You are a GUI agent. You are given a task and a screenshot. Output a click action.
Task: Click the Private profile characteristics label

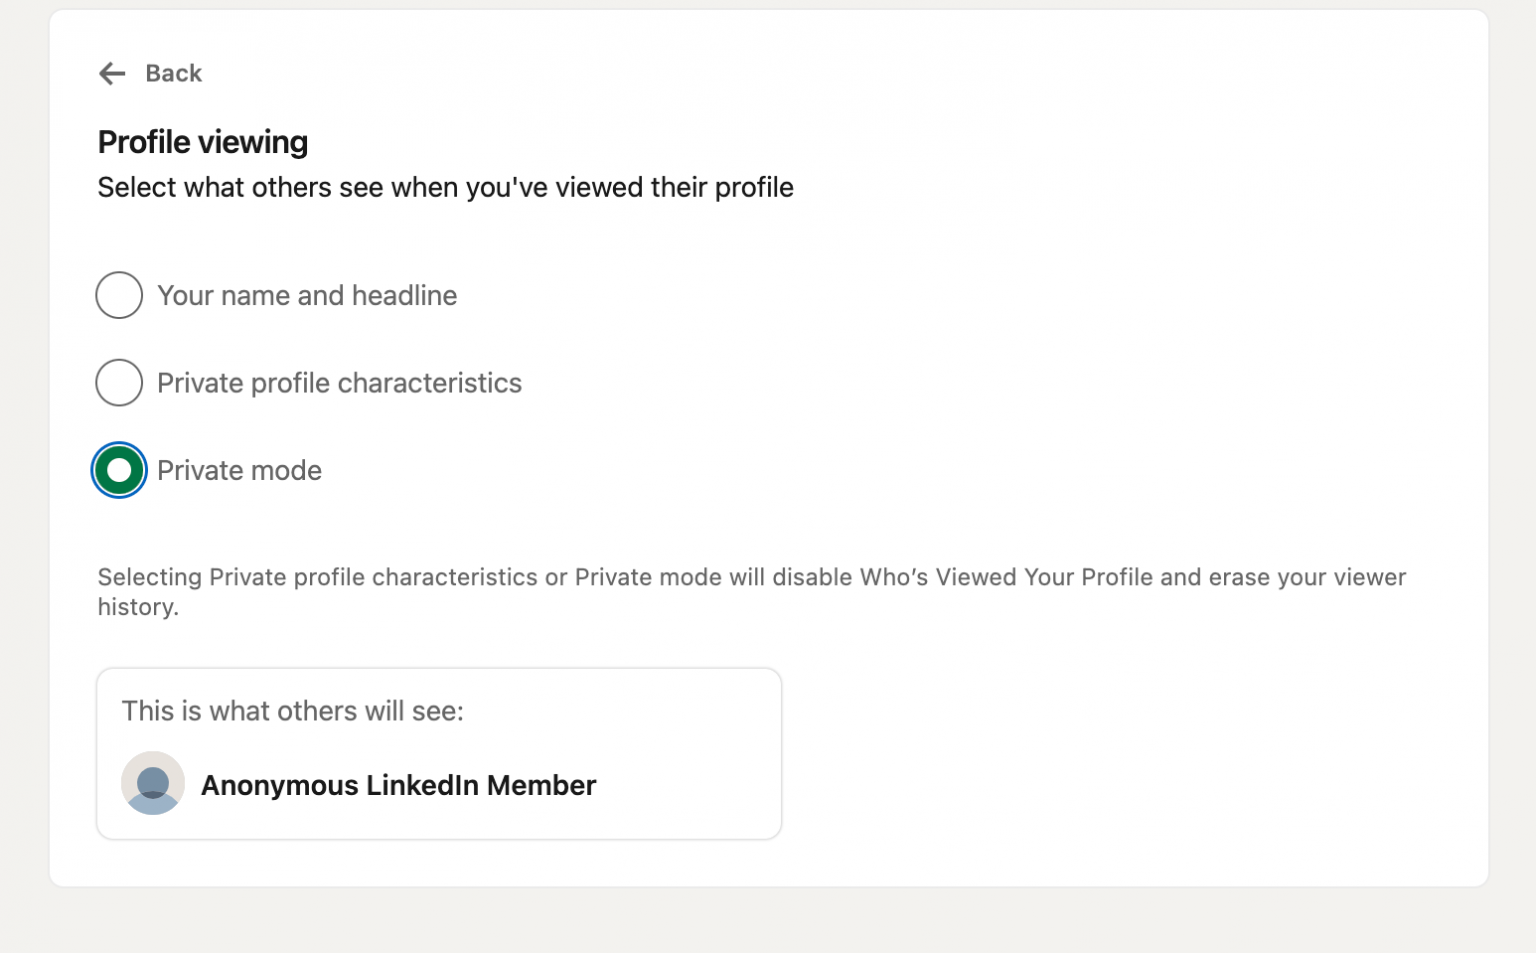339,383
